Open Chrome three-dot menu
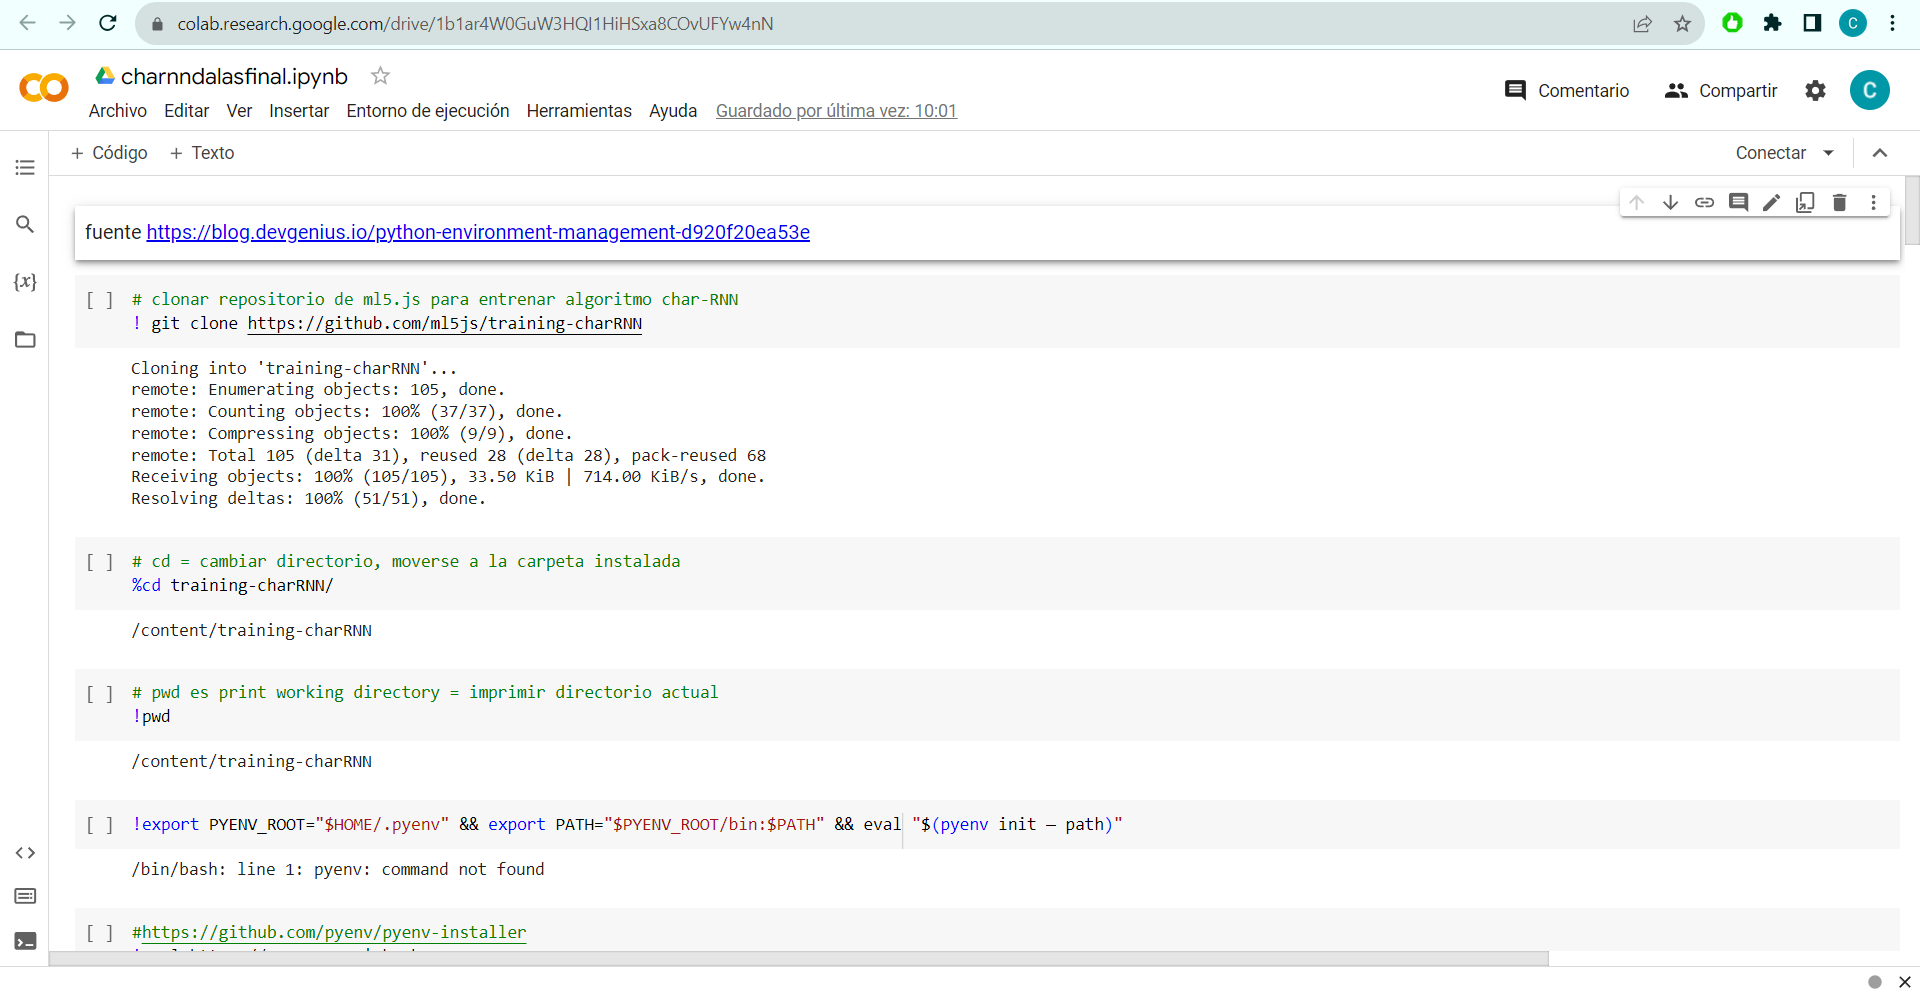The width and height of the screenshot is (1920, 993). (x=1892, y=23)
